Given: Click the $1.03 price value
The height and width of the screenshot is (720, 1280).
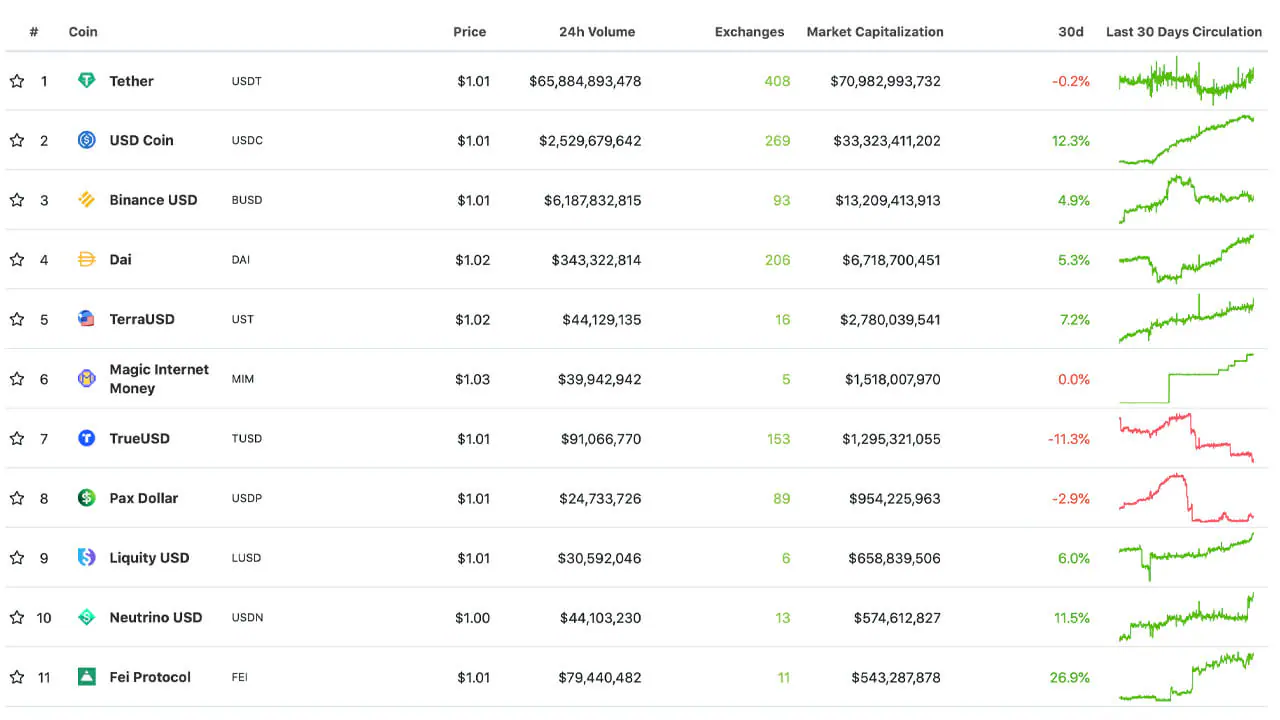Looking at the screenshot, I should (473, 379).
